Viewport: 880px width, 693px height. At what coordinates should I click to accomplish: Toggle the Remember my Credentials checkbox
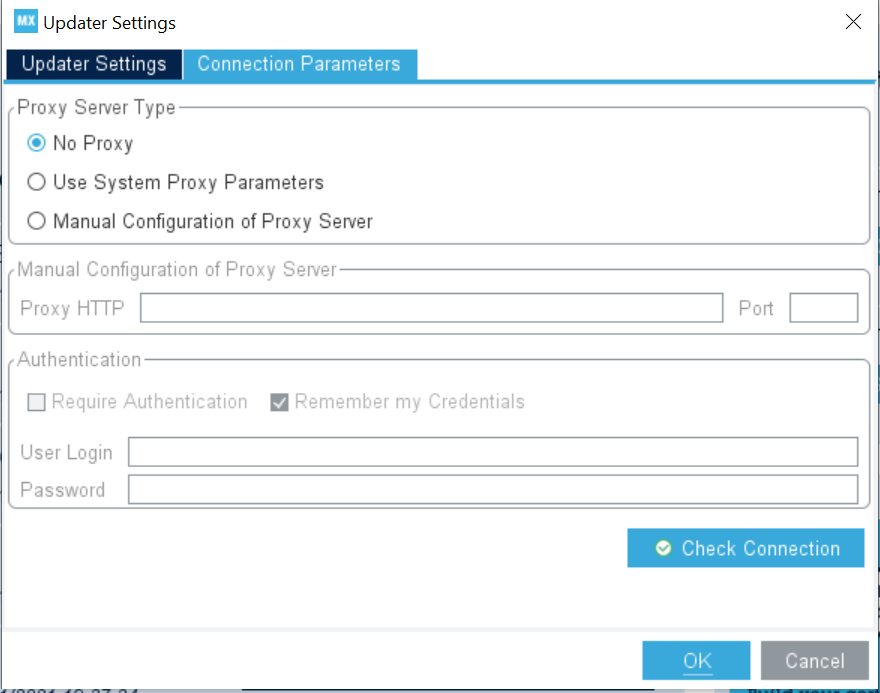[x=279, y=402]
